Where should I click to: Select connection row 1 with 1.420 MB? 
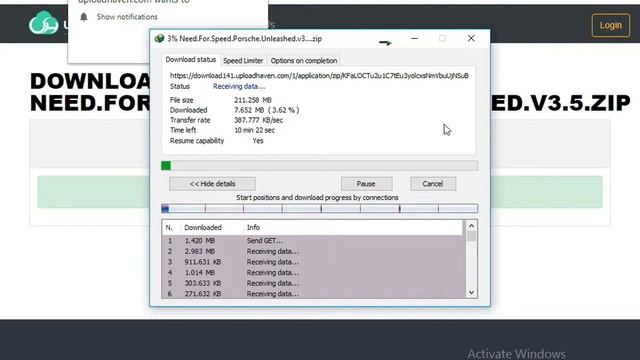coord(313,241)
